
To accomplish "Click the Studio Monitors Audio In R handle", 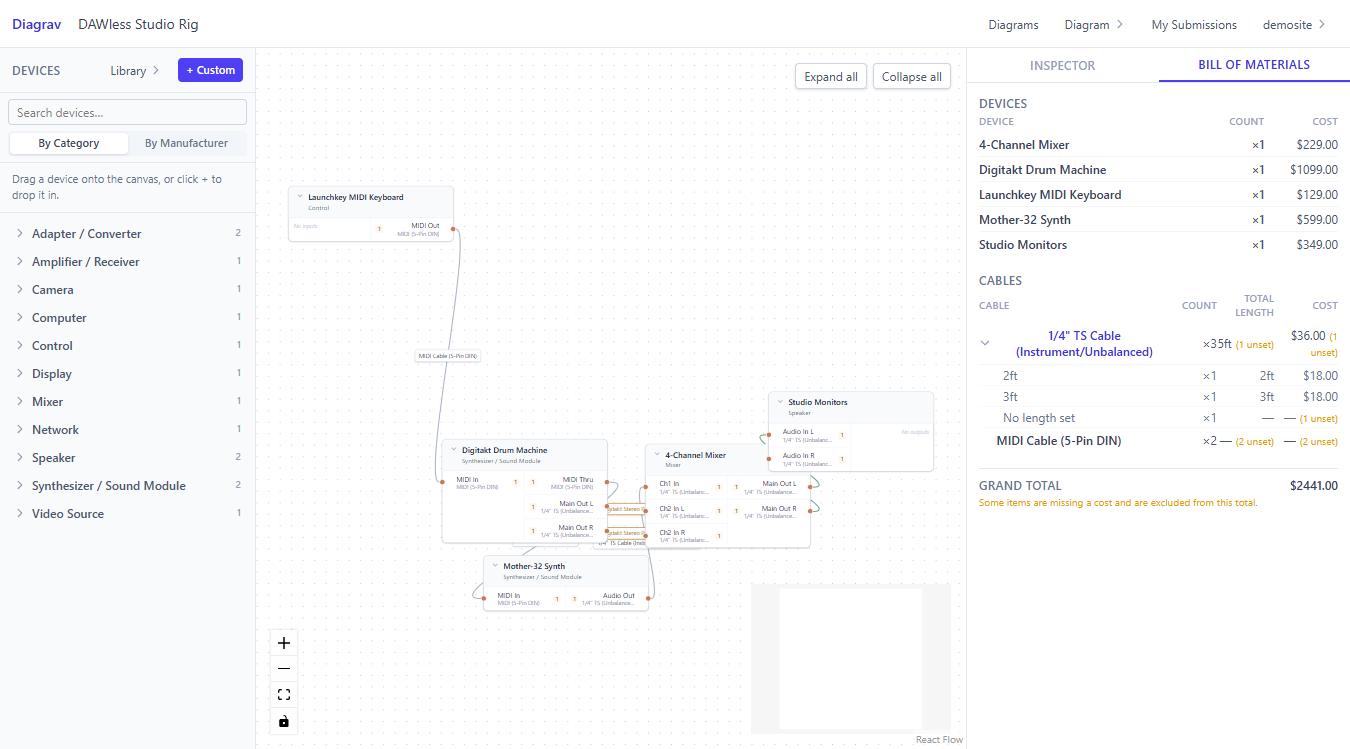I will pyautogui.click(x=768, y=458).
